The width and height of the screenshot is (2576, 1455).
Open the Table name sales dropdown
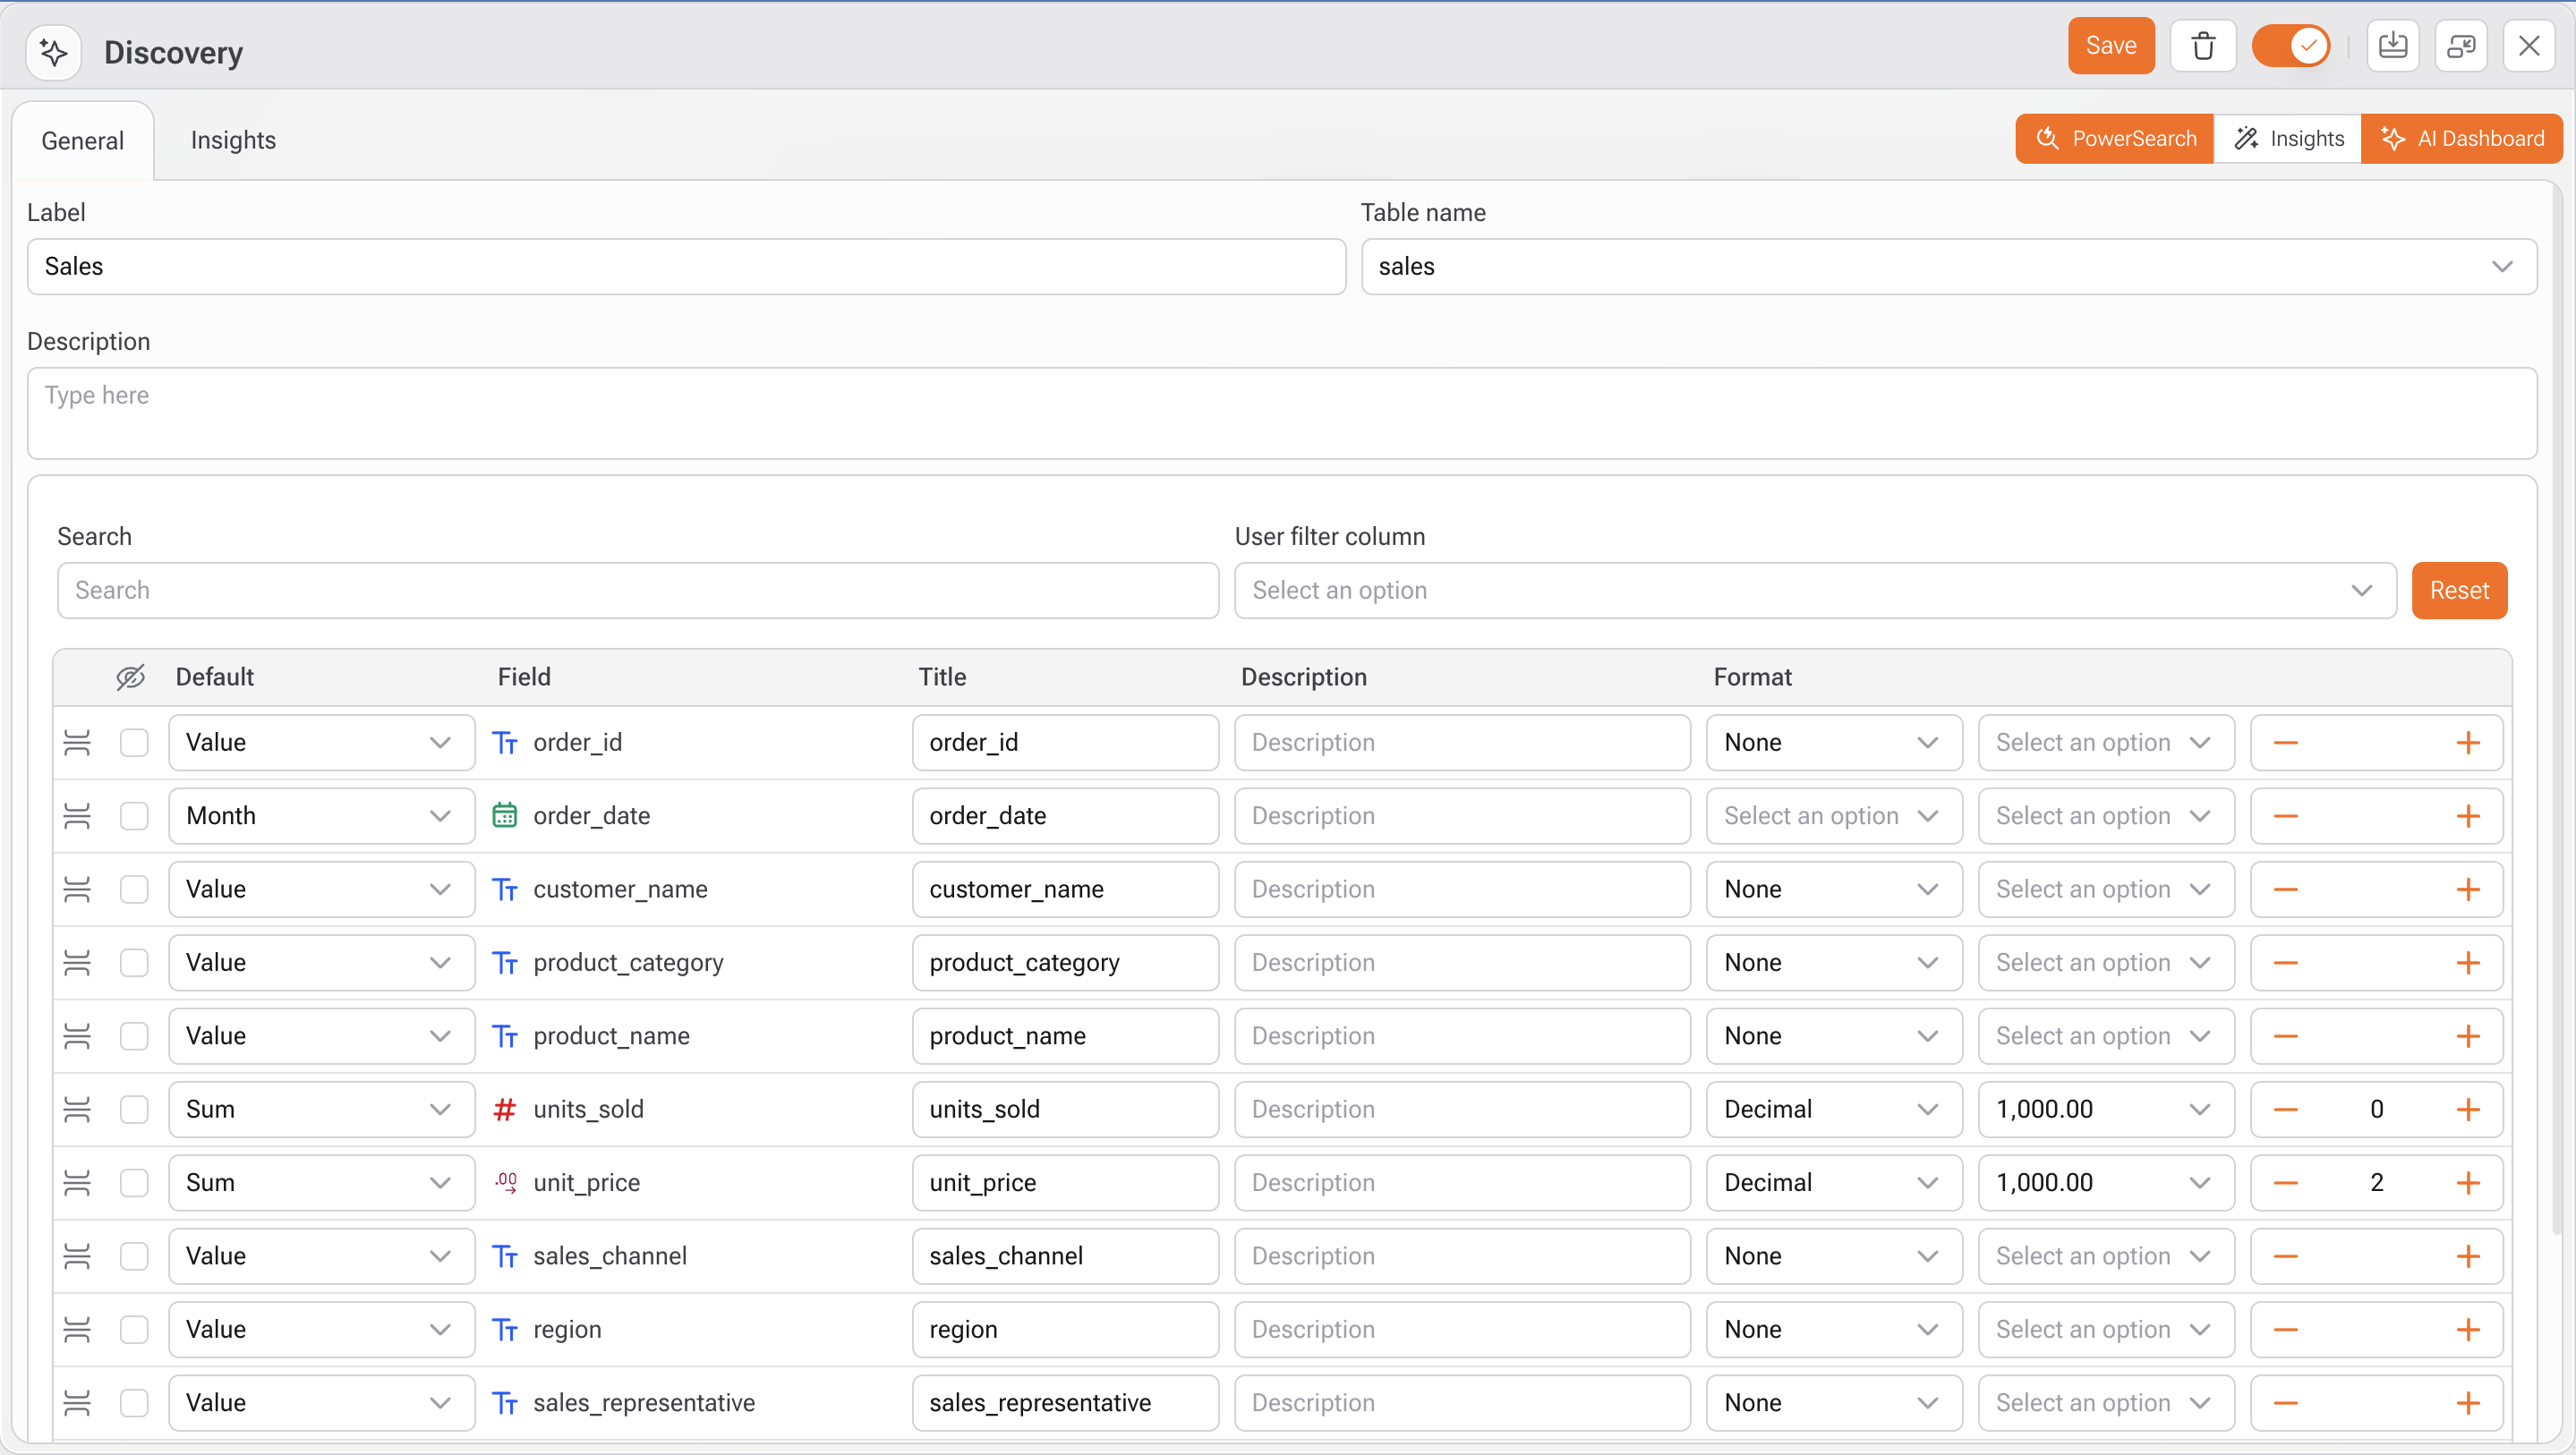click(x=1948, y=266)
